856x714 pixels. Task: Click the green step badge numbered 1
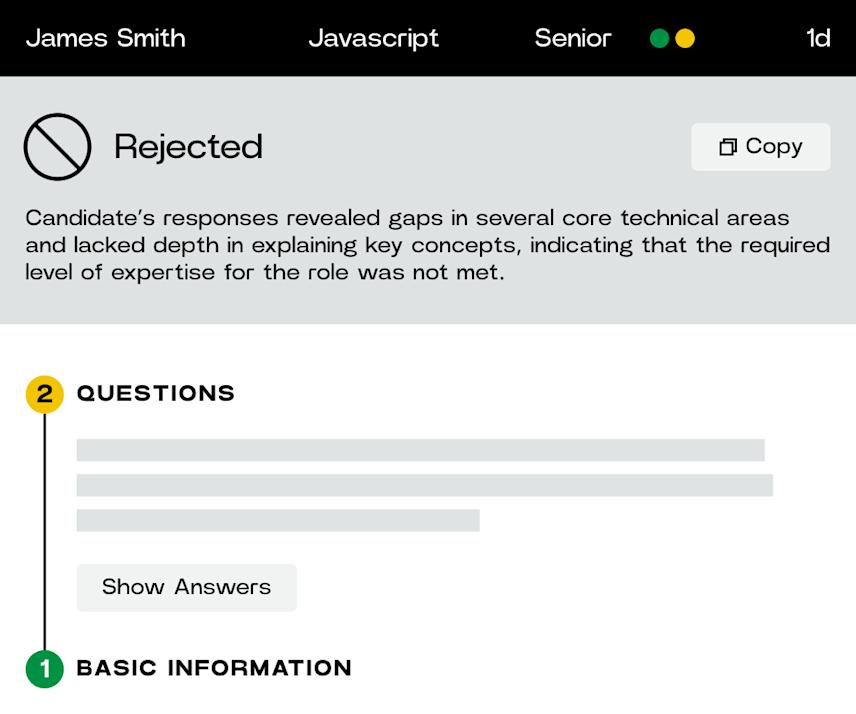tap(42, 668)
